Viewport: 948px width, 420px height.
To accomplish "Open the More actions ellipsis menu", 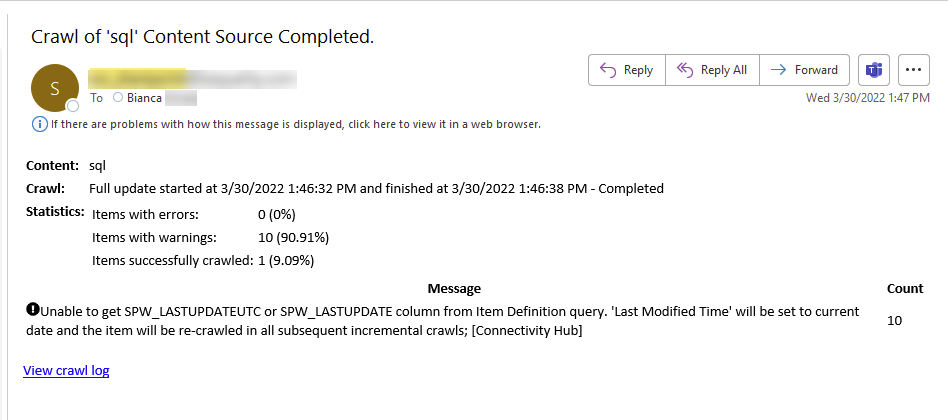I will tap(914, 70).
